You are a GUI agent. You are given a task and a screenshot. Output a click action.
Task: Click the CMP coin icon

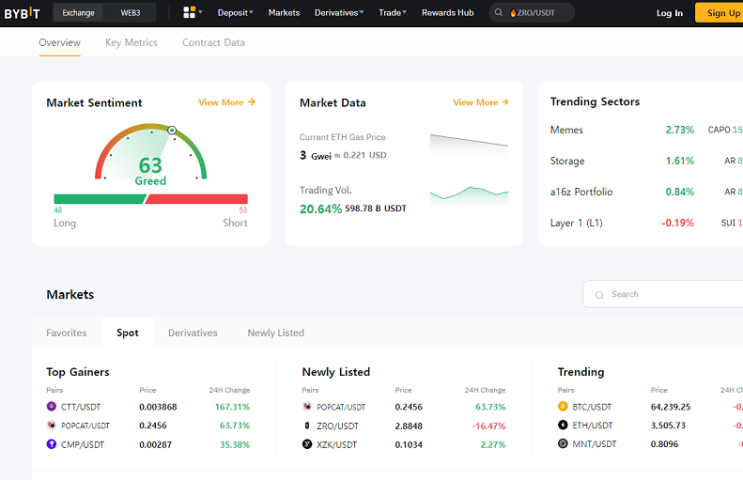click(51, 444)
